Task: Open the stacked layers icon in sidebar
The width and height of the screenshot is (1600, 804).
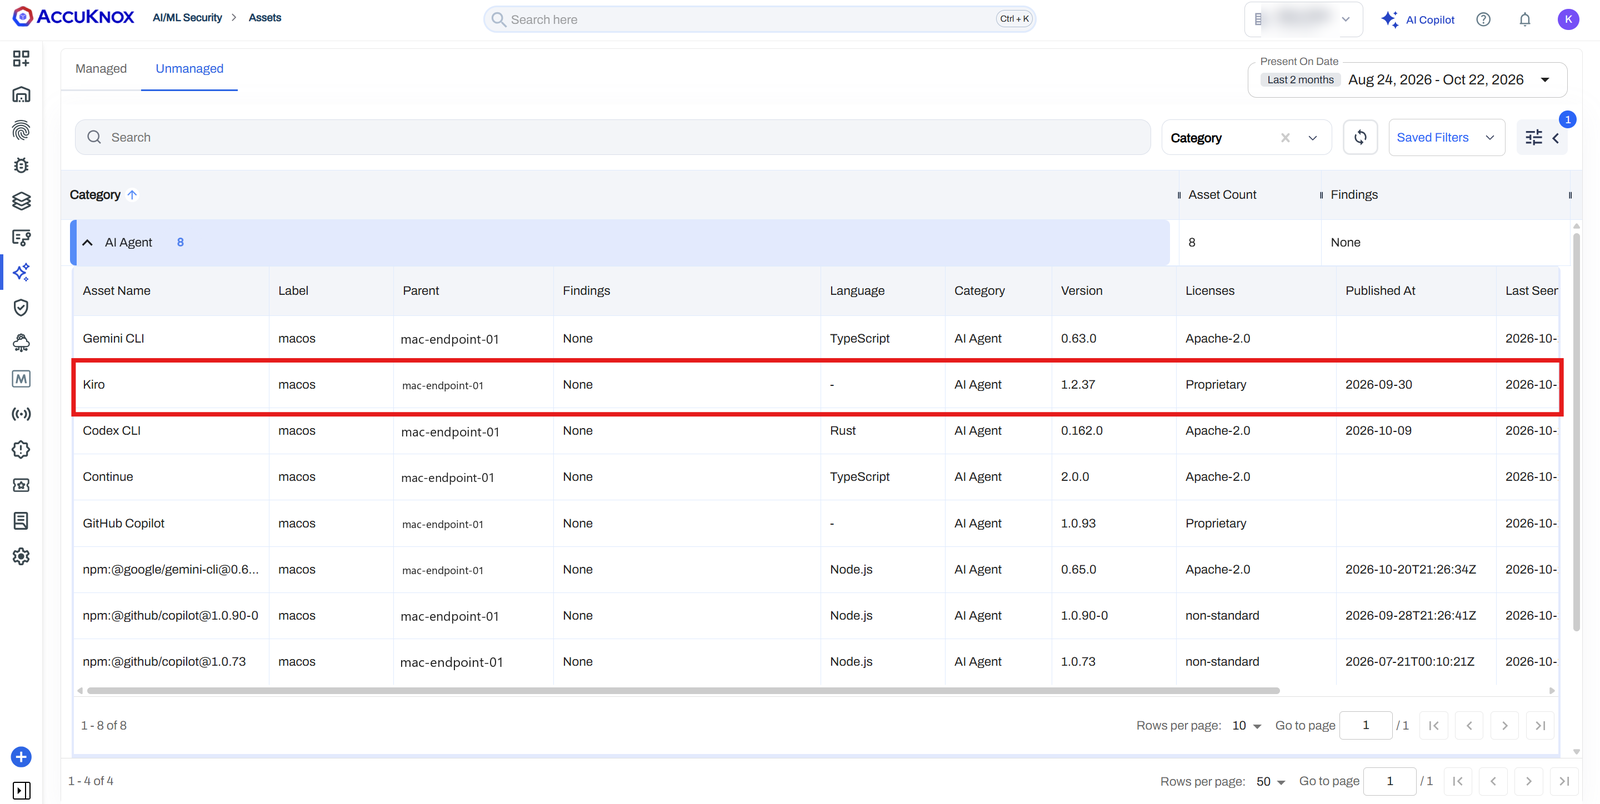Action: [x=21, y=201]
